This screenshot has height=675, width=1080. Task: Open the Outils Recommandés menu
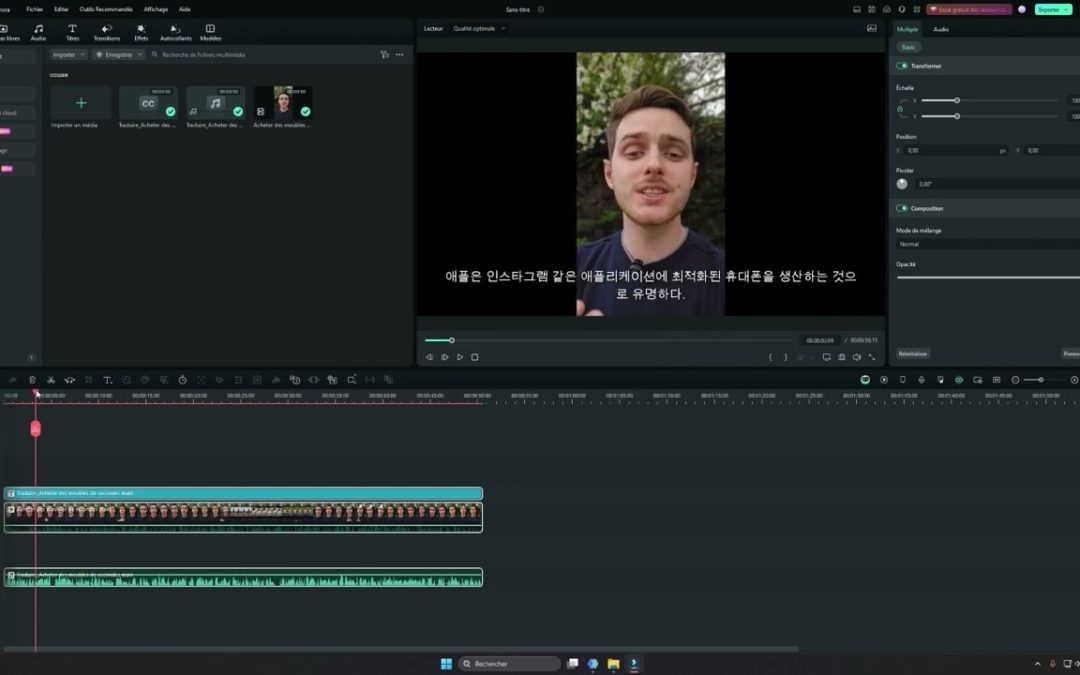click(105, 9)
